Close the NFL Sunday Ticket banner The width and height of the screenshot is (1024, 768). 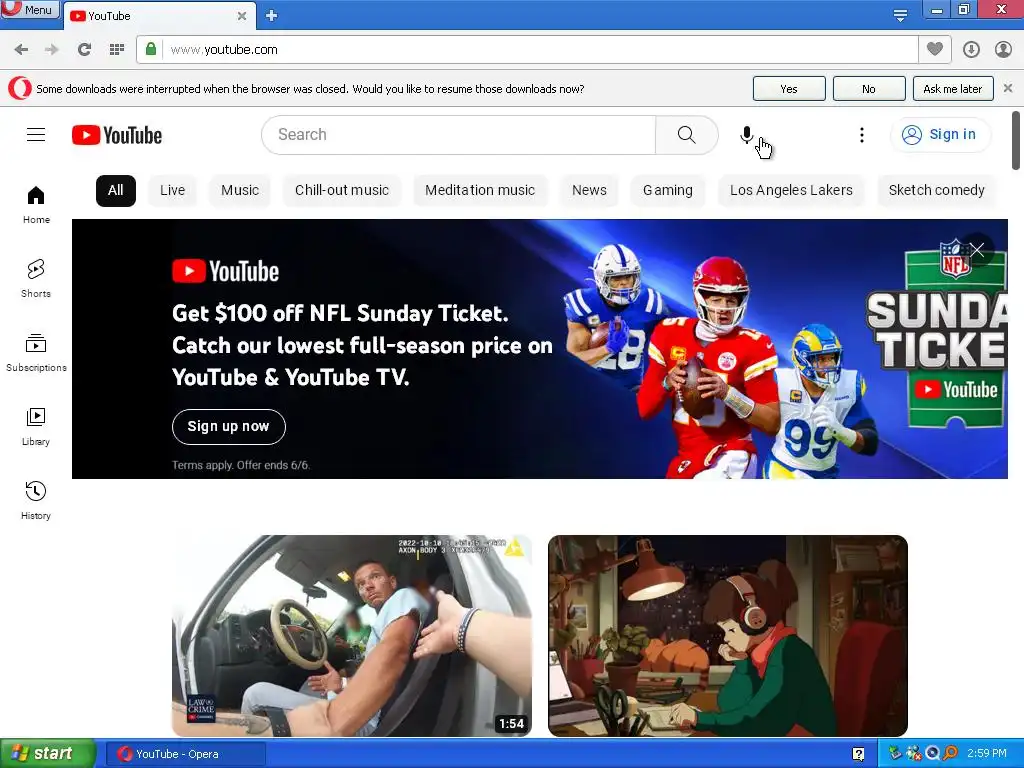977,250
